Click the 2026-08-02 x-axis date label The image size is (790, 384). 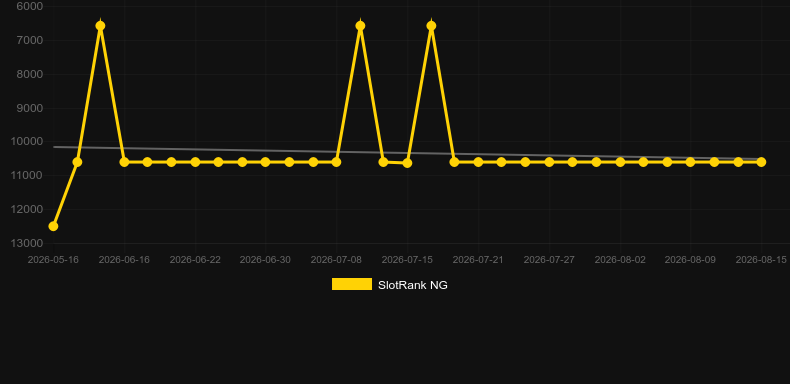(x=620, y=260)
